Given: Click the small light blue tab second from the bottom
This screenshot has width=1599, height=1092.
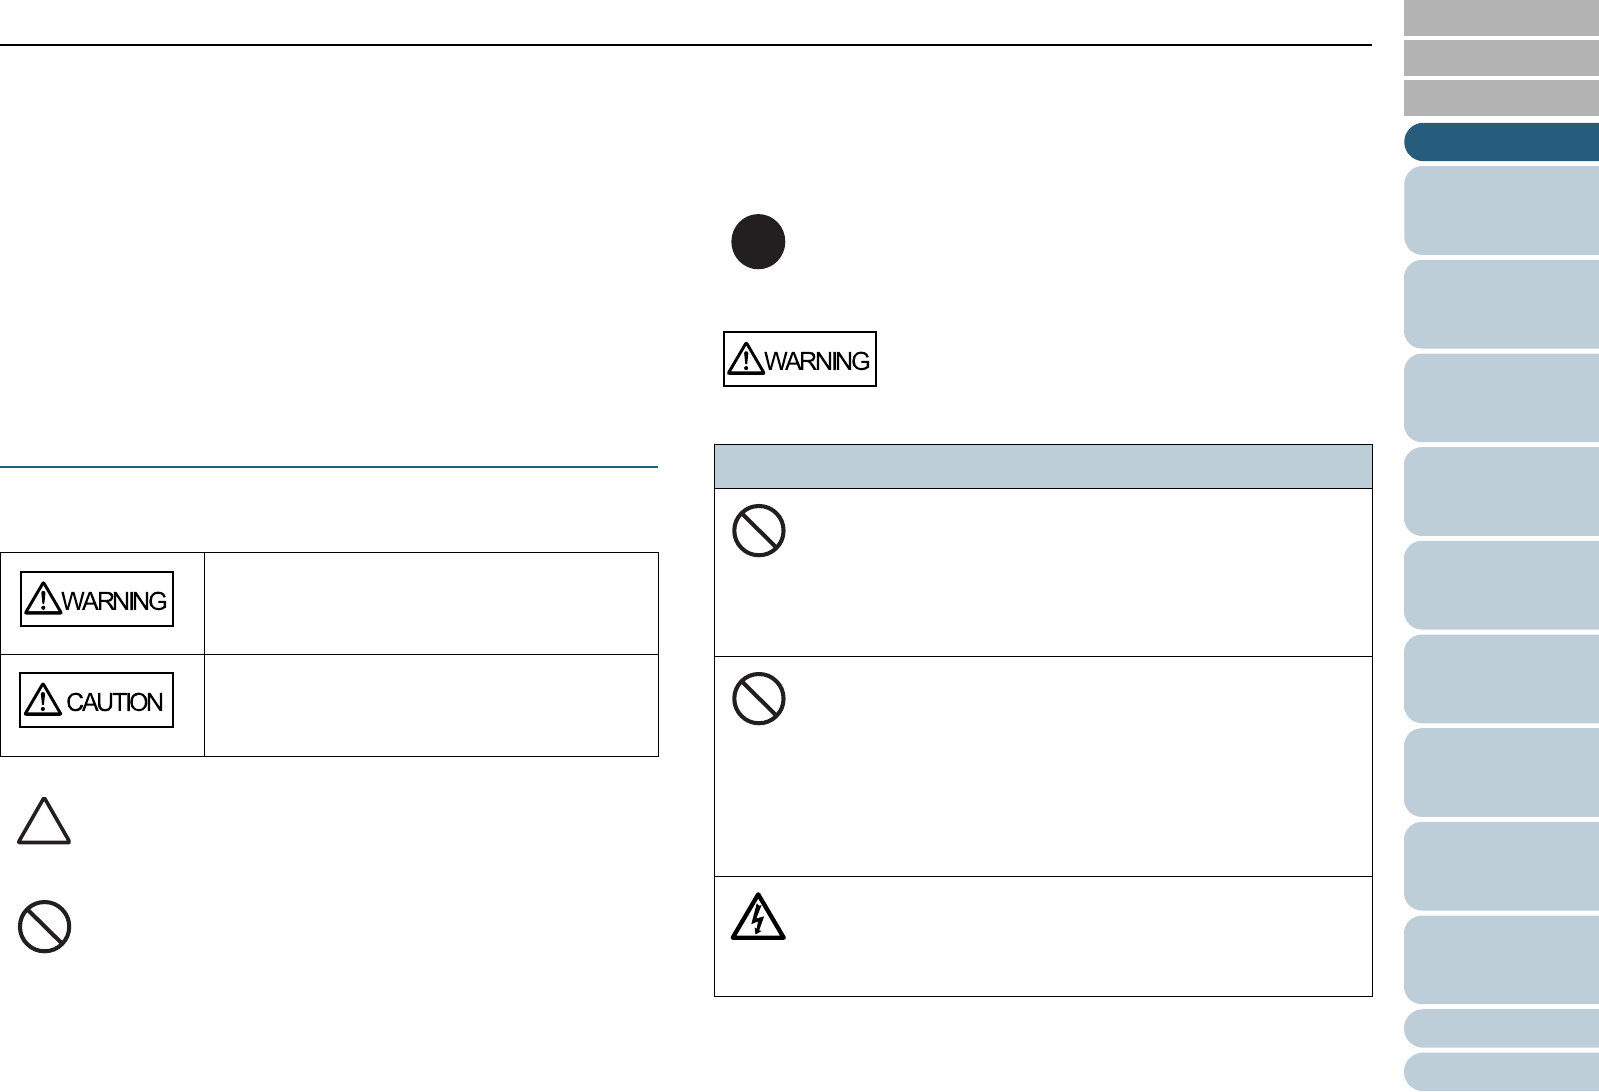Looking at the screenshot, I should tap(1501, 1028).
